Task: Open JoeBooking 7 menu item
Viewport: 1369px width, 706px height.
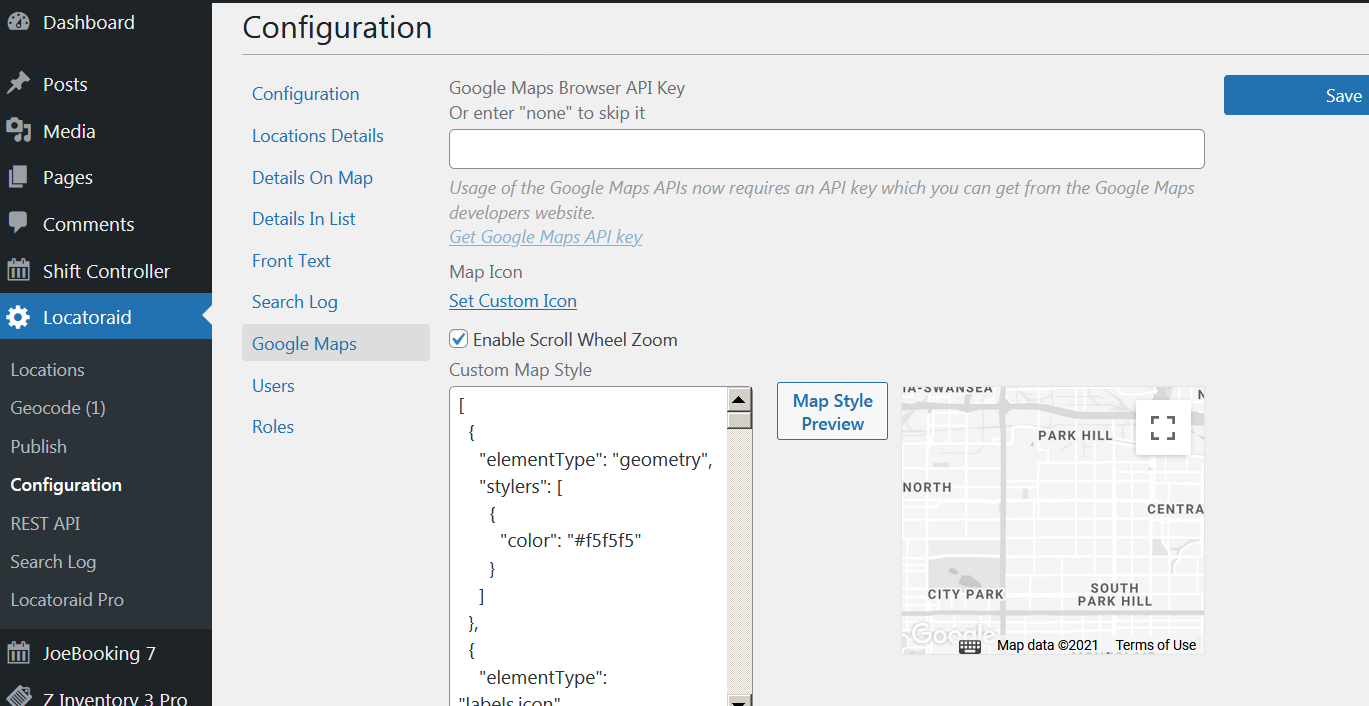Action: pos(106,653)
